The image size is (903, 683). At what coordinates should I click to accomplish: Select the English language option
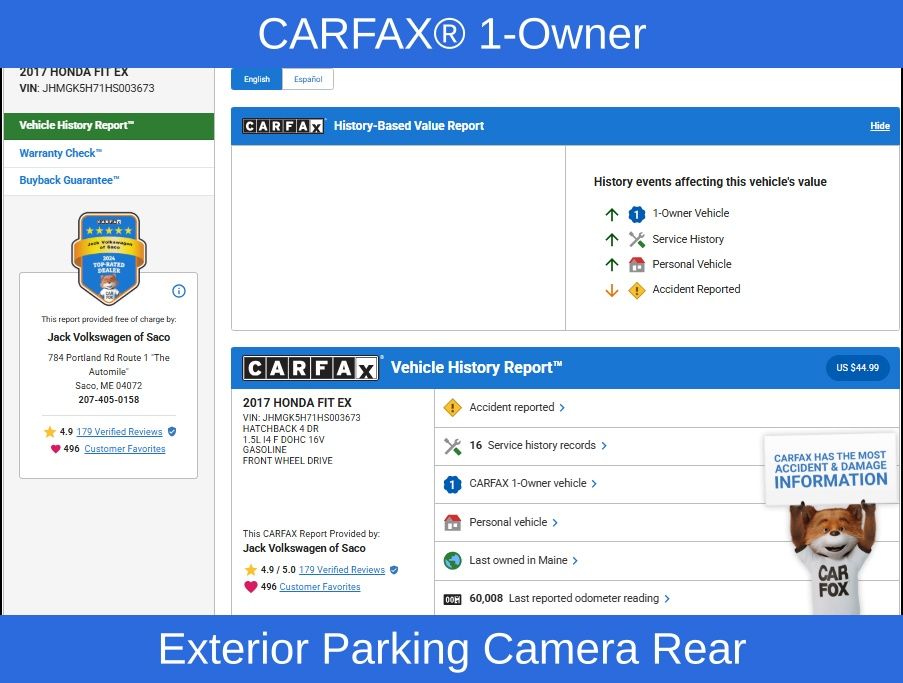coord(257,80)
